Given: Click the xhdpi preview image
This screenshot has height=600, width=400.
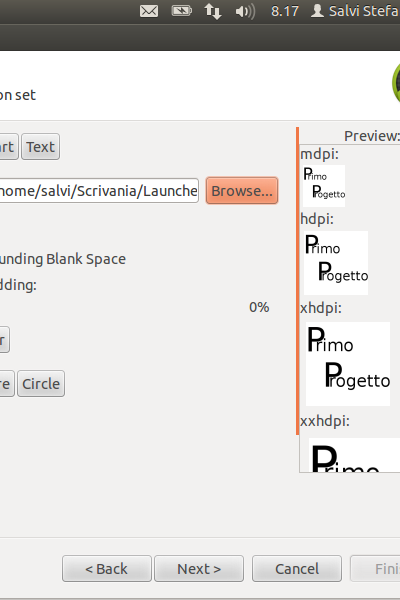Looking at the screenshot, I should tap(348, 364).
